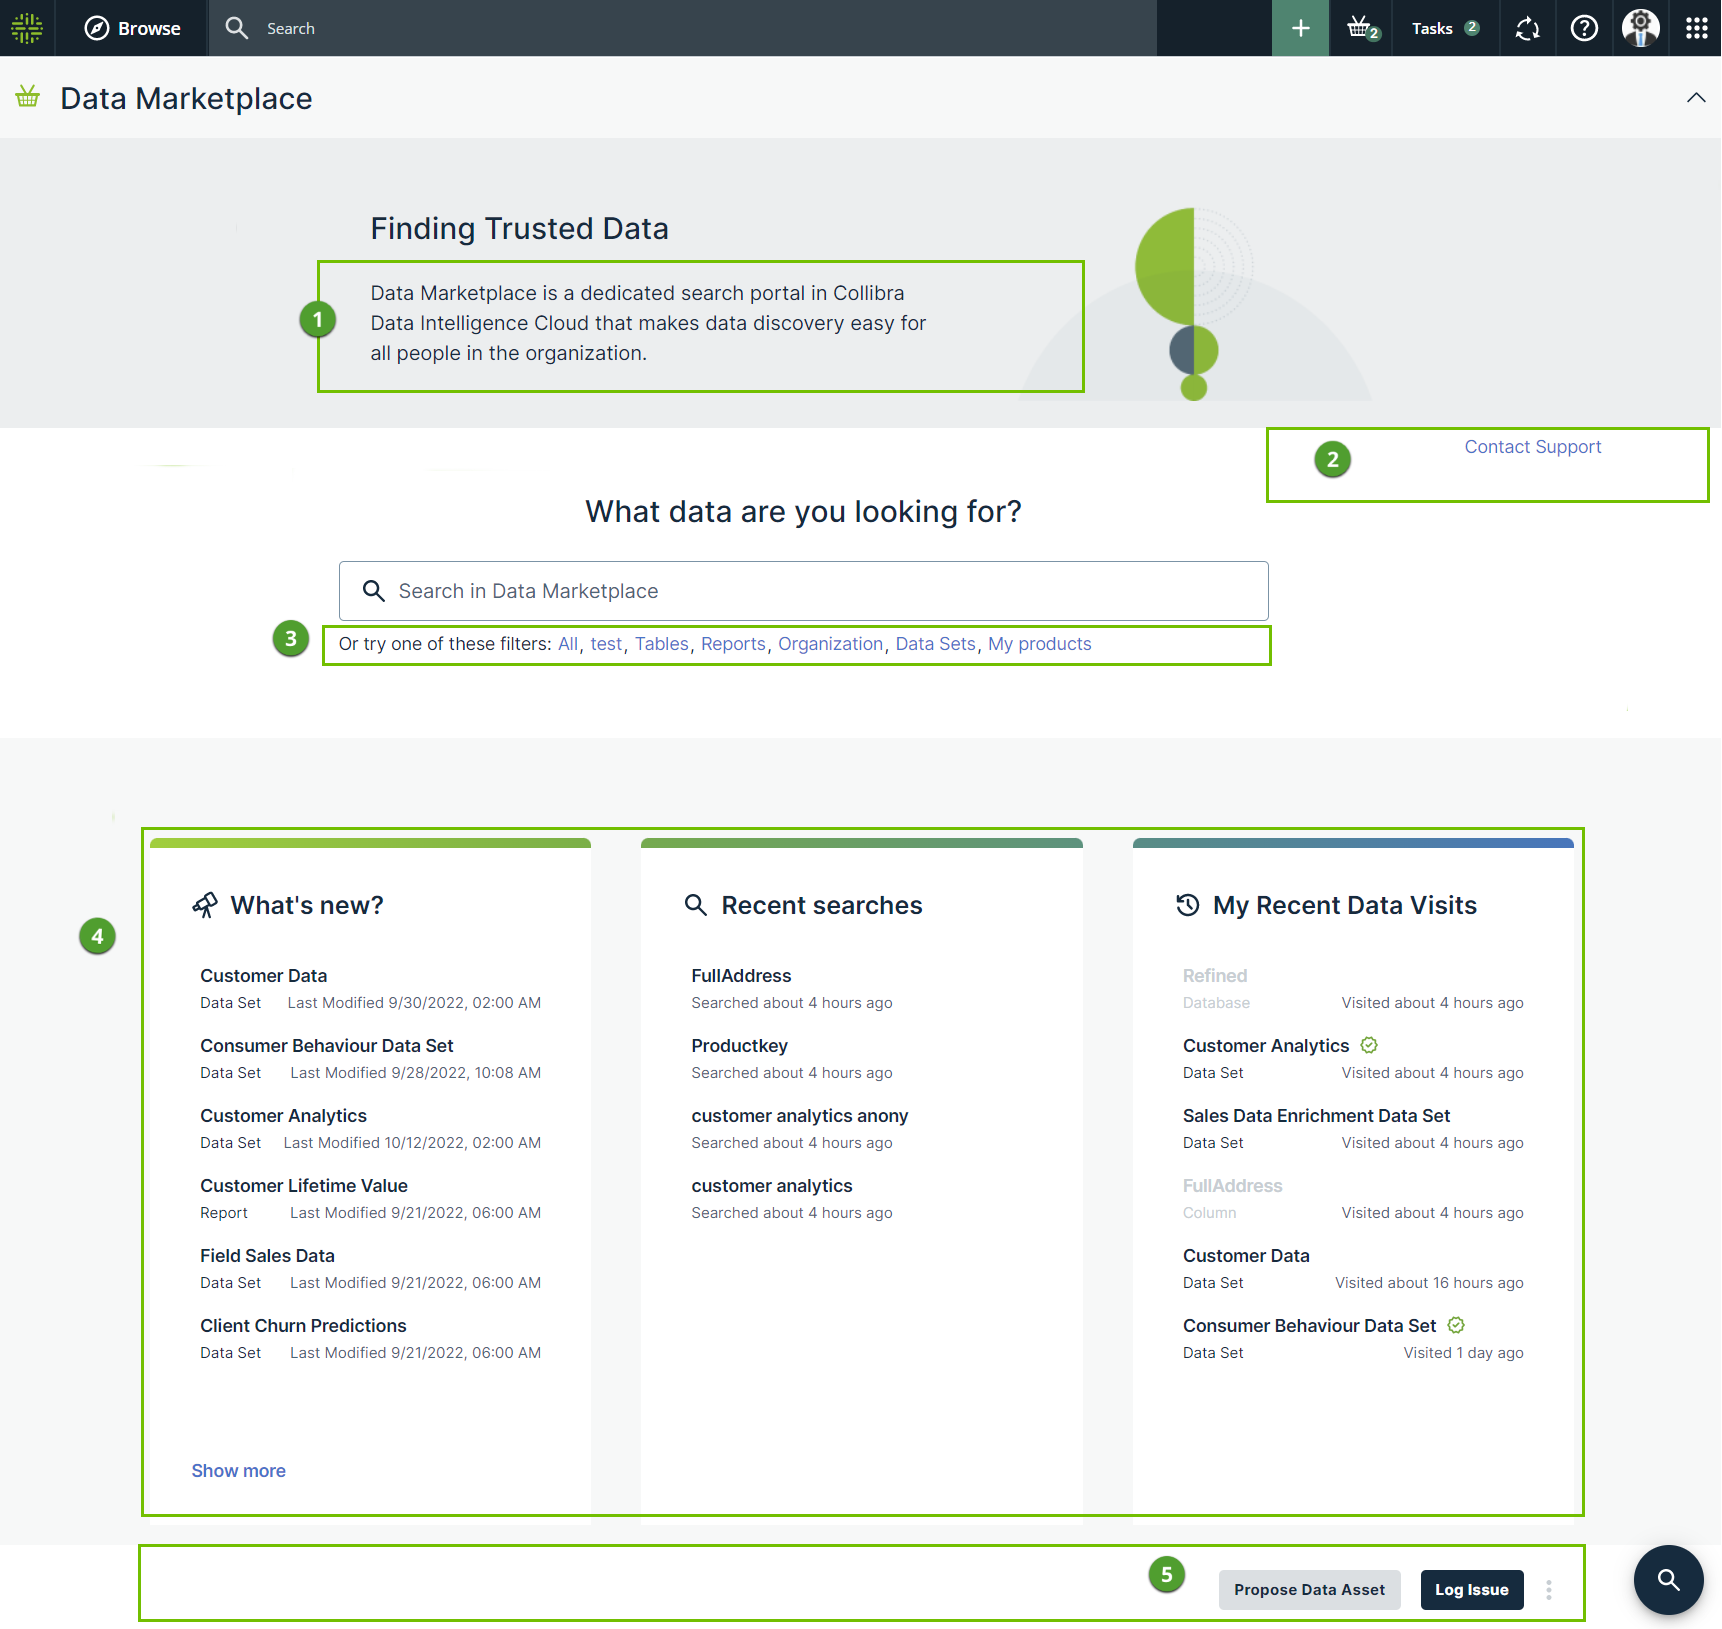This screenshot has height=1629, width=1722.
Task: Click the Collibra logo in the top bar
Action: [27, 28]
